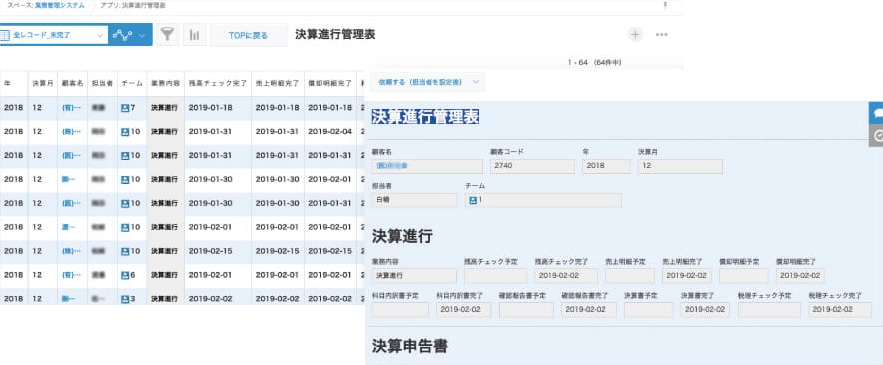Click the 残高チェック完了 date field
The width and height of the screenshot is (883, 365).
pyautogui.click(x=566, y=275)
